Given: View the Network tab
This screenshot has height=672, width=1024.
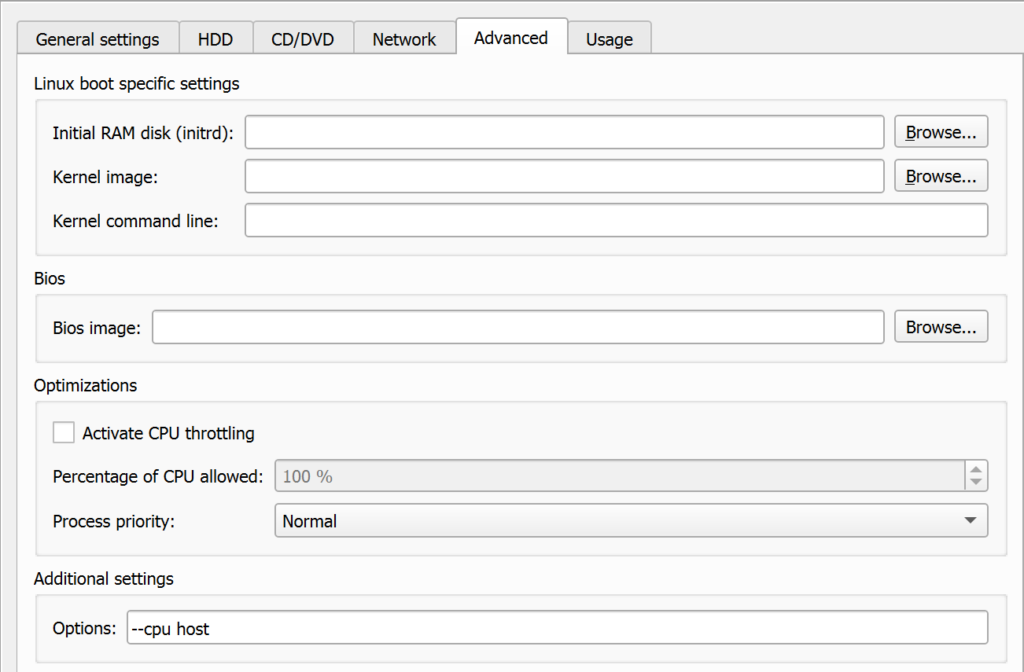Looking at the screenshot, I should [404, 38].
